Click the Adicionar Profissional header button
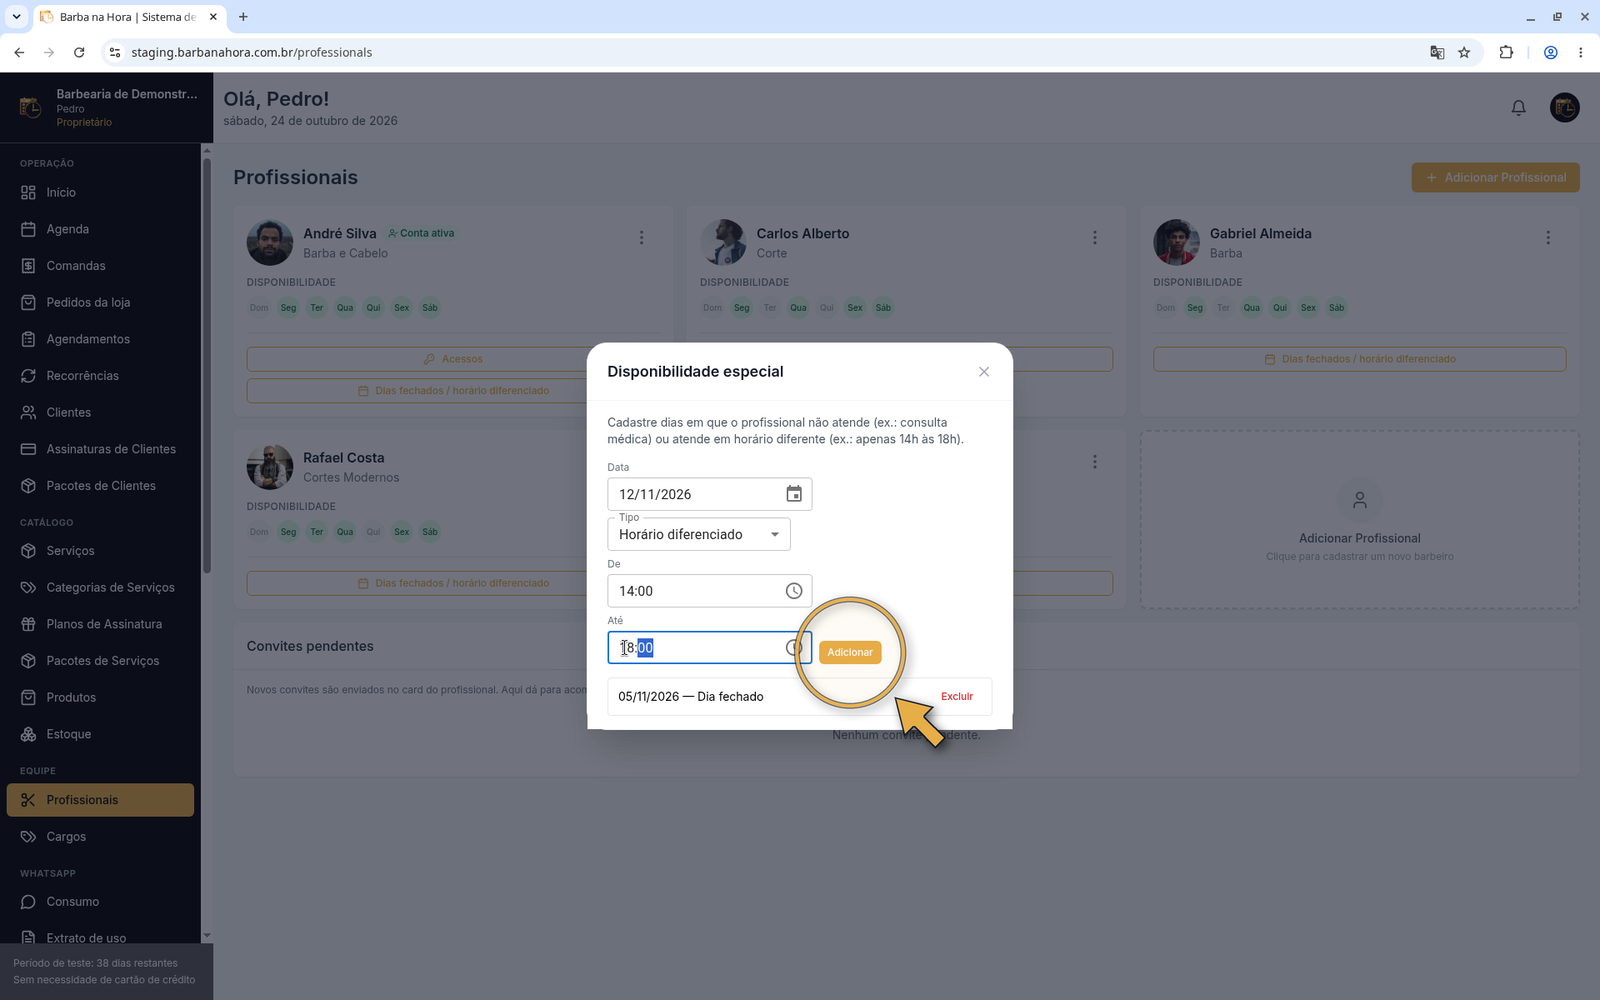 pyautogui.click(x=1496, y=177)
